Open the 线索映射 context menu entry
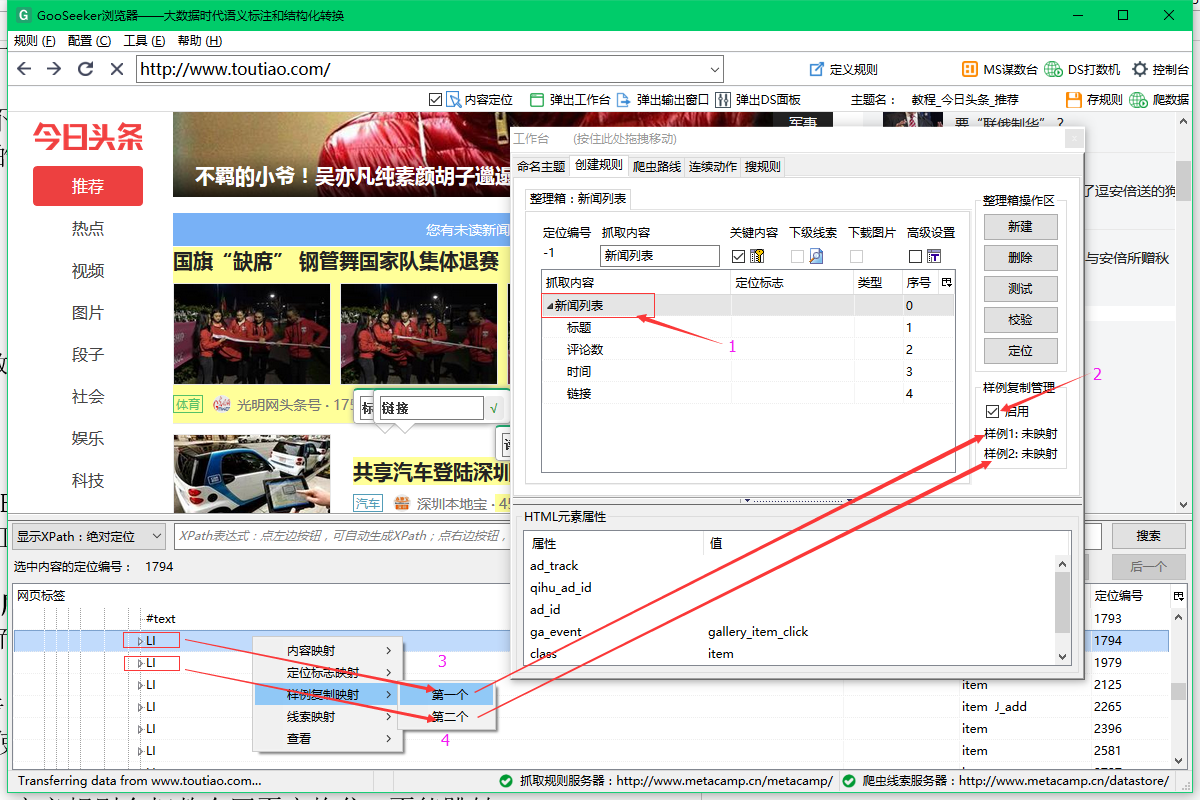The width and height of the screenshot is (1200, 800). pyautogui.click(x=328, y=717)
